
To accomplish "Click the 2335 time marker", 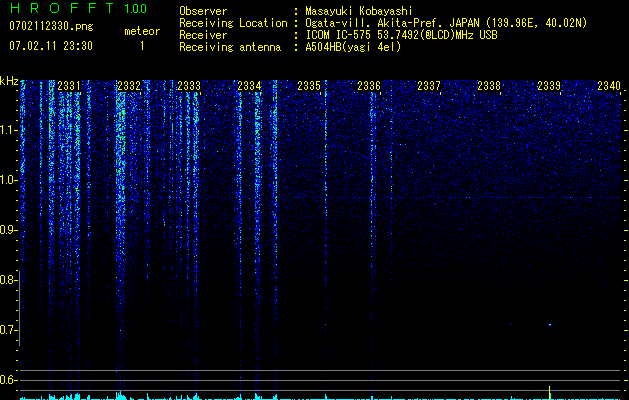I will click(309, 86).
